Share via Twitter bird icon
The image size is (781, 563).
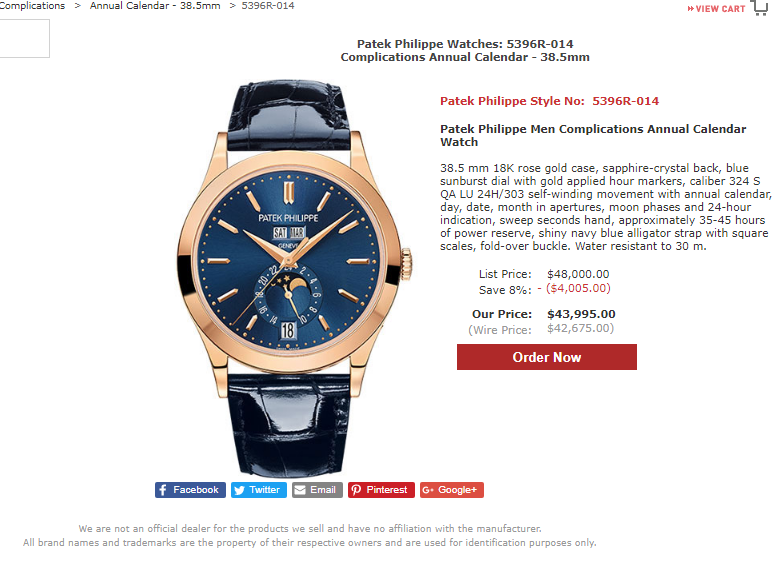pyautogui.click(x=240, y=490)
